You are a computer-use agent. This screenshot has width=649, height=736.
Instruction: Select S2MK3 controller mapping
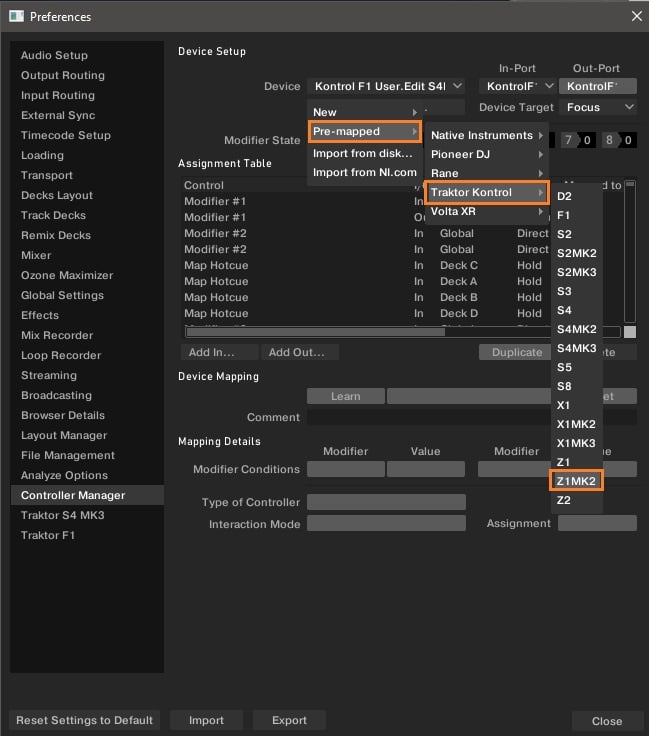click(x=577, y=272)
